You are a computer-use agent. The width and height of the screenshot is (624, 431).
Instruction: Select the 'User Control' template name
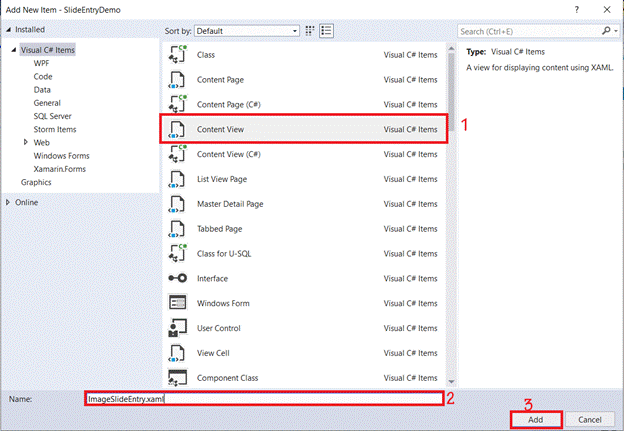(x=219, y=328)
